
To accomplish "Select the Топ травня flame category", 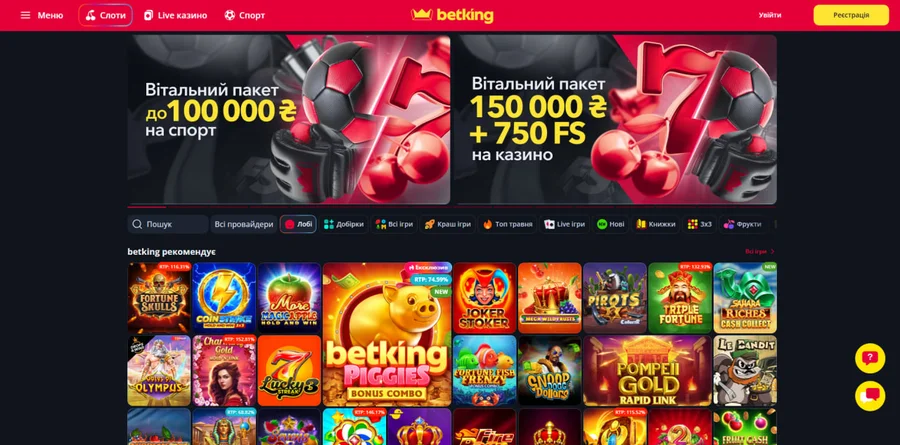I will click(x=508, y=225).
